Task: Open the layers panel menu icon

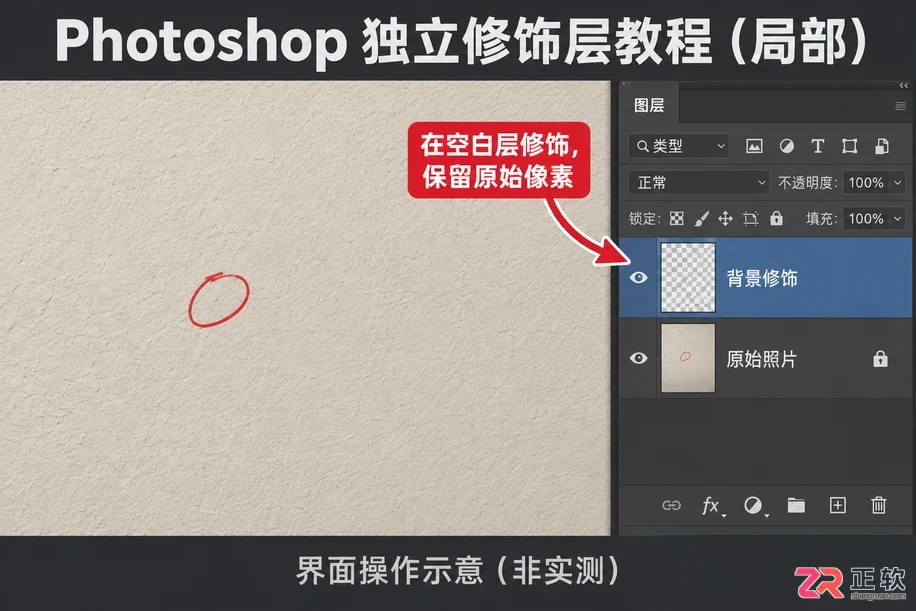Action: coord(900,106)
